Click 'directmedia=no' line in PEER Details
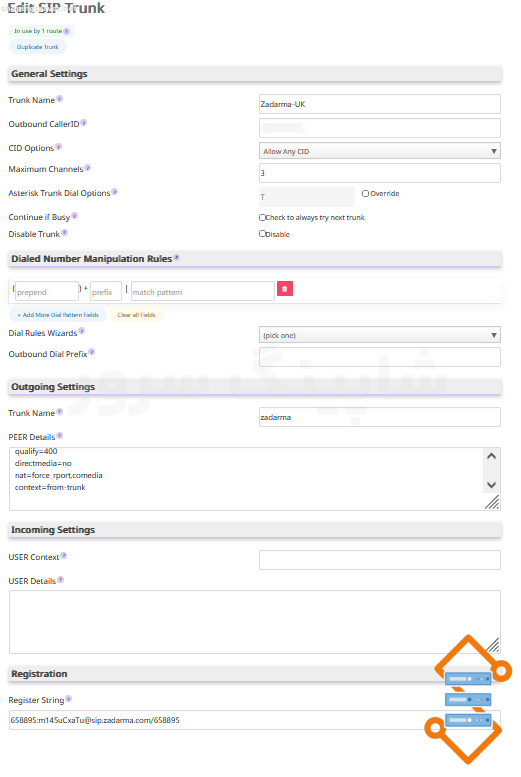 click(43, 463)
